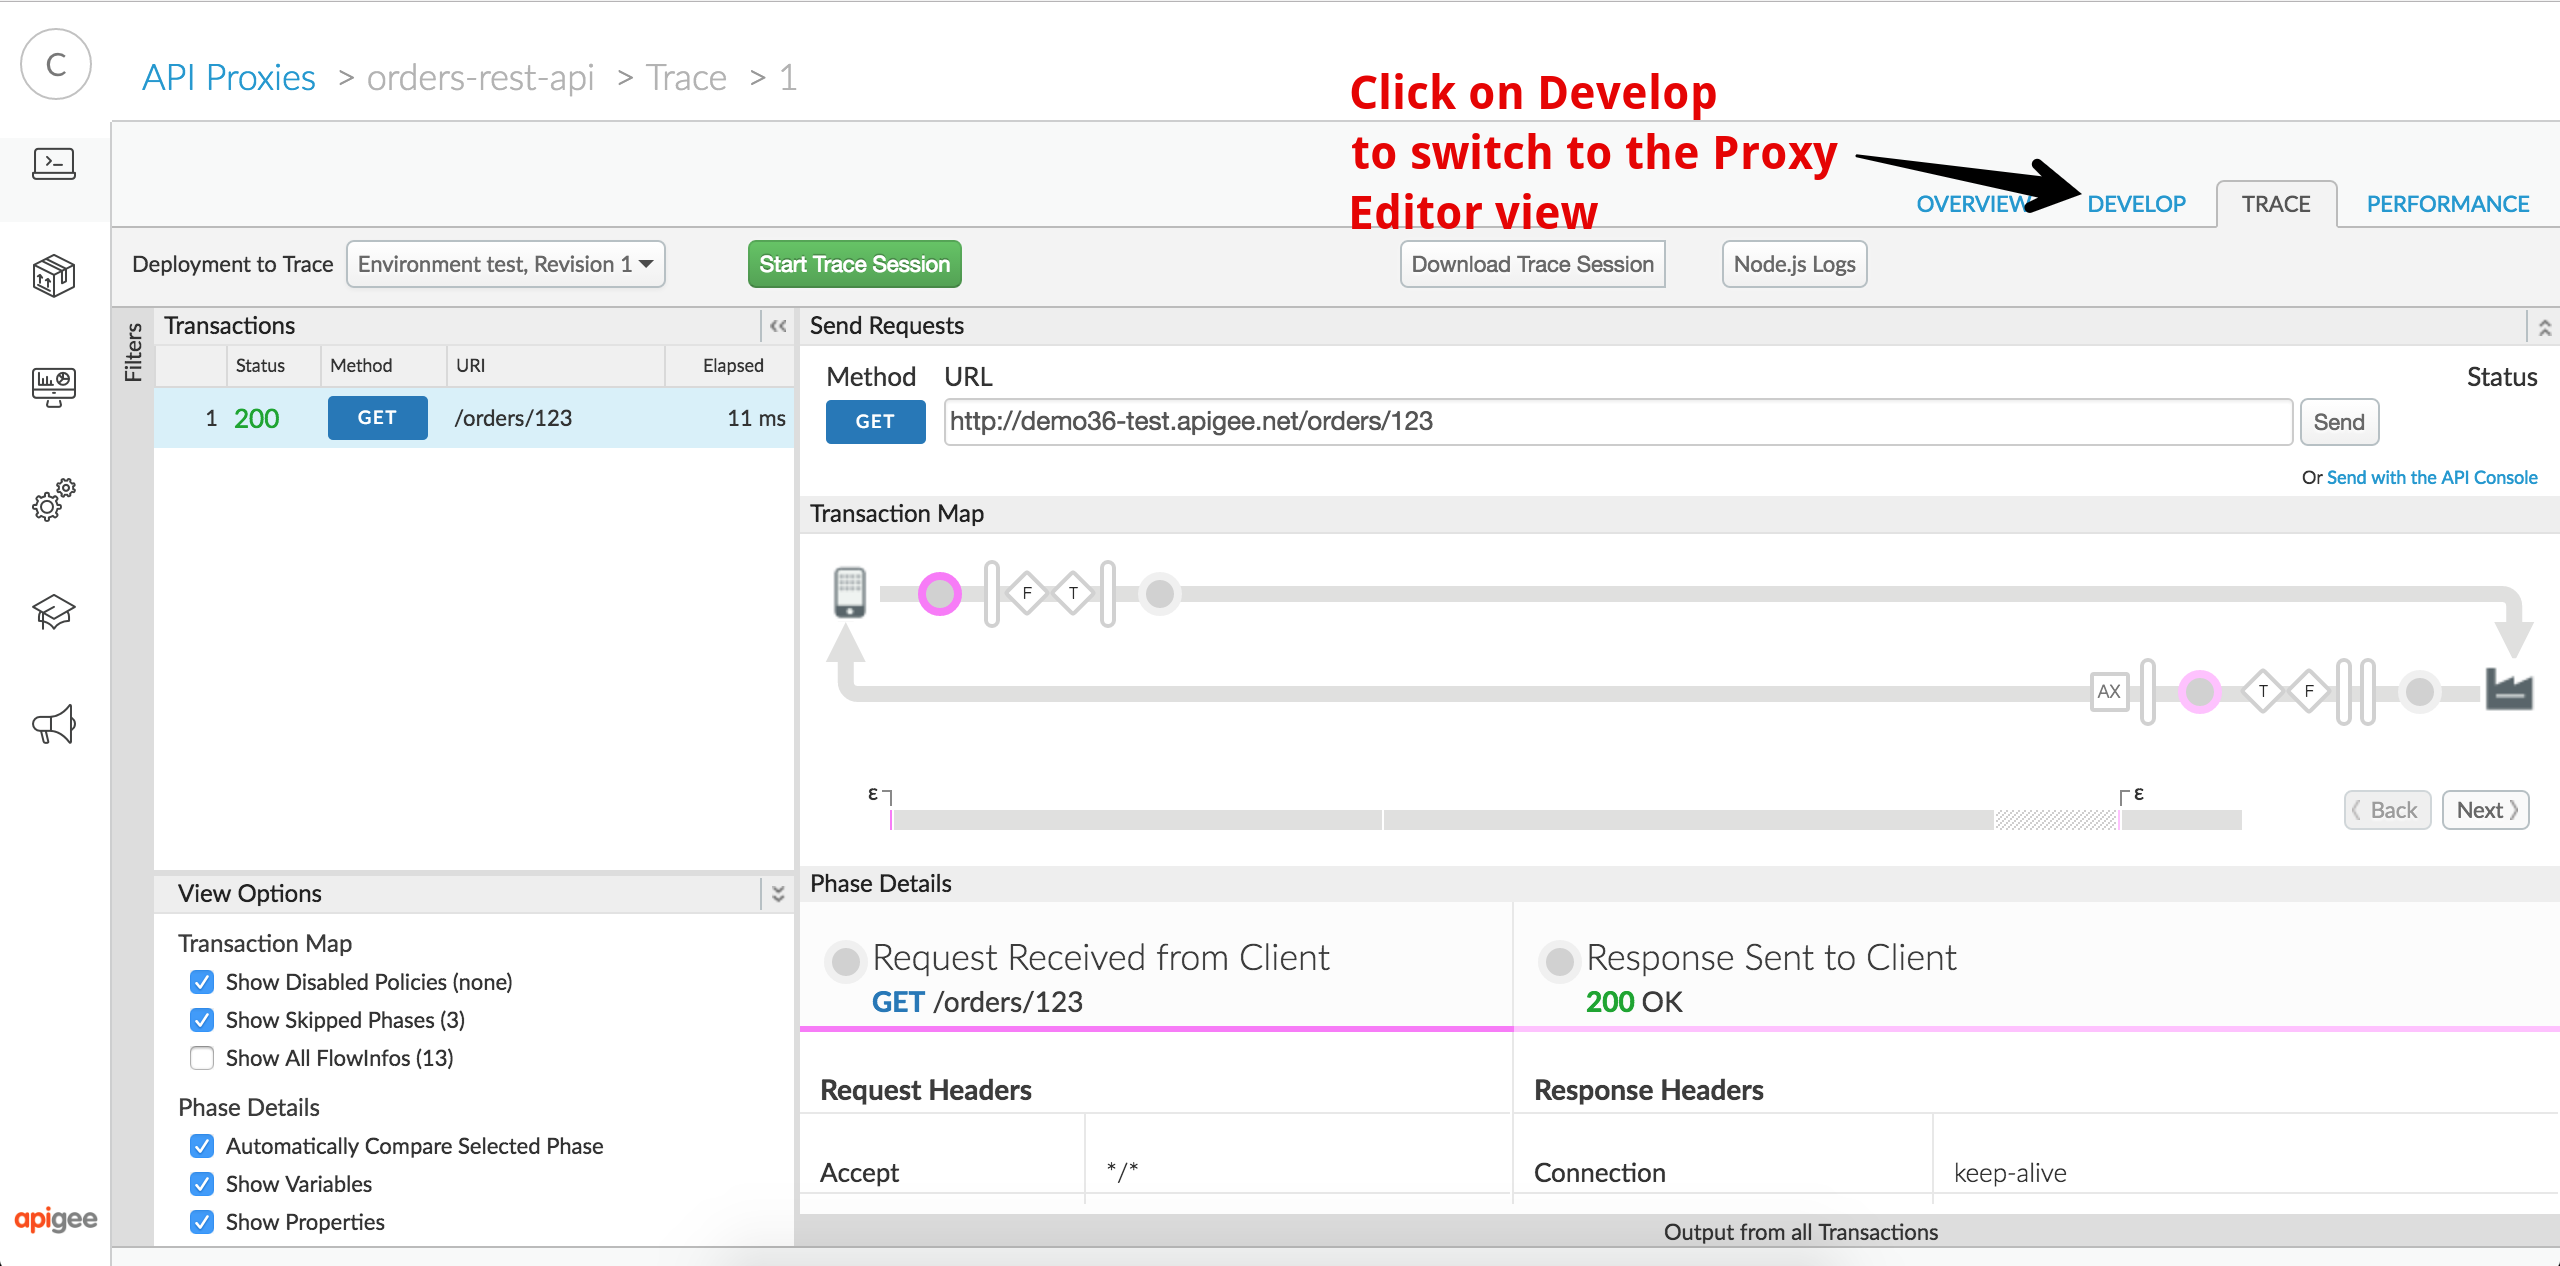Expand the Deployment to Trace dropdown
The image size is (2560, 1266).
506,265
